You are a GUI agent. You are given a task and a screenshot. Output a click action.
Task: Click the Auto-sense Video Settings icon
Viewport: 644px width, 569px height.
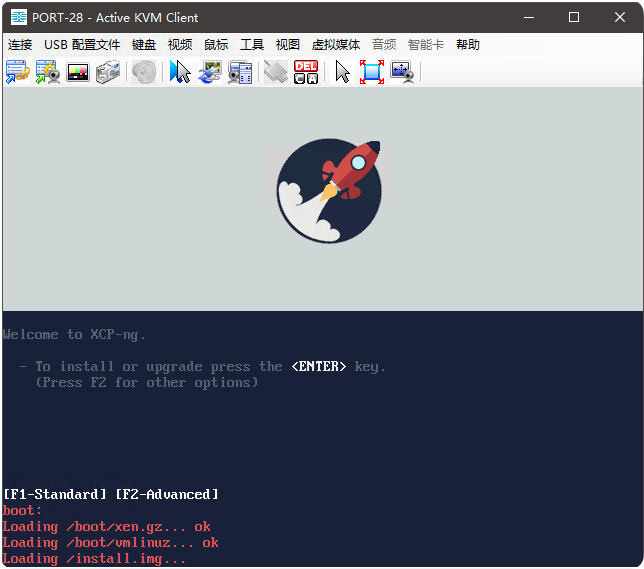pos(240,72)
